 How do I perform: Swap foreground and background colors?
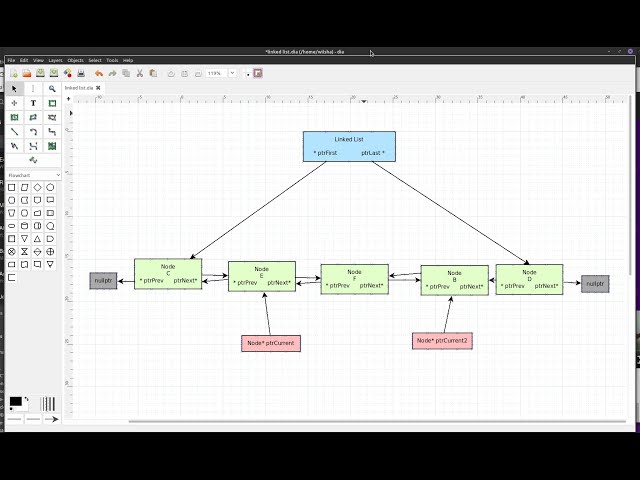[27, 399]
